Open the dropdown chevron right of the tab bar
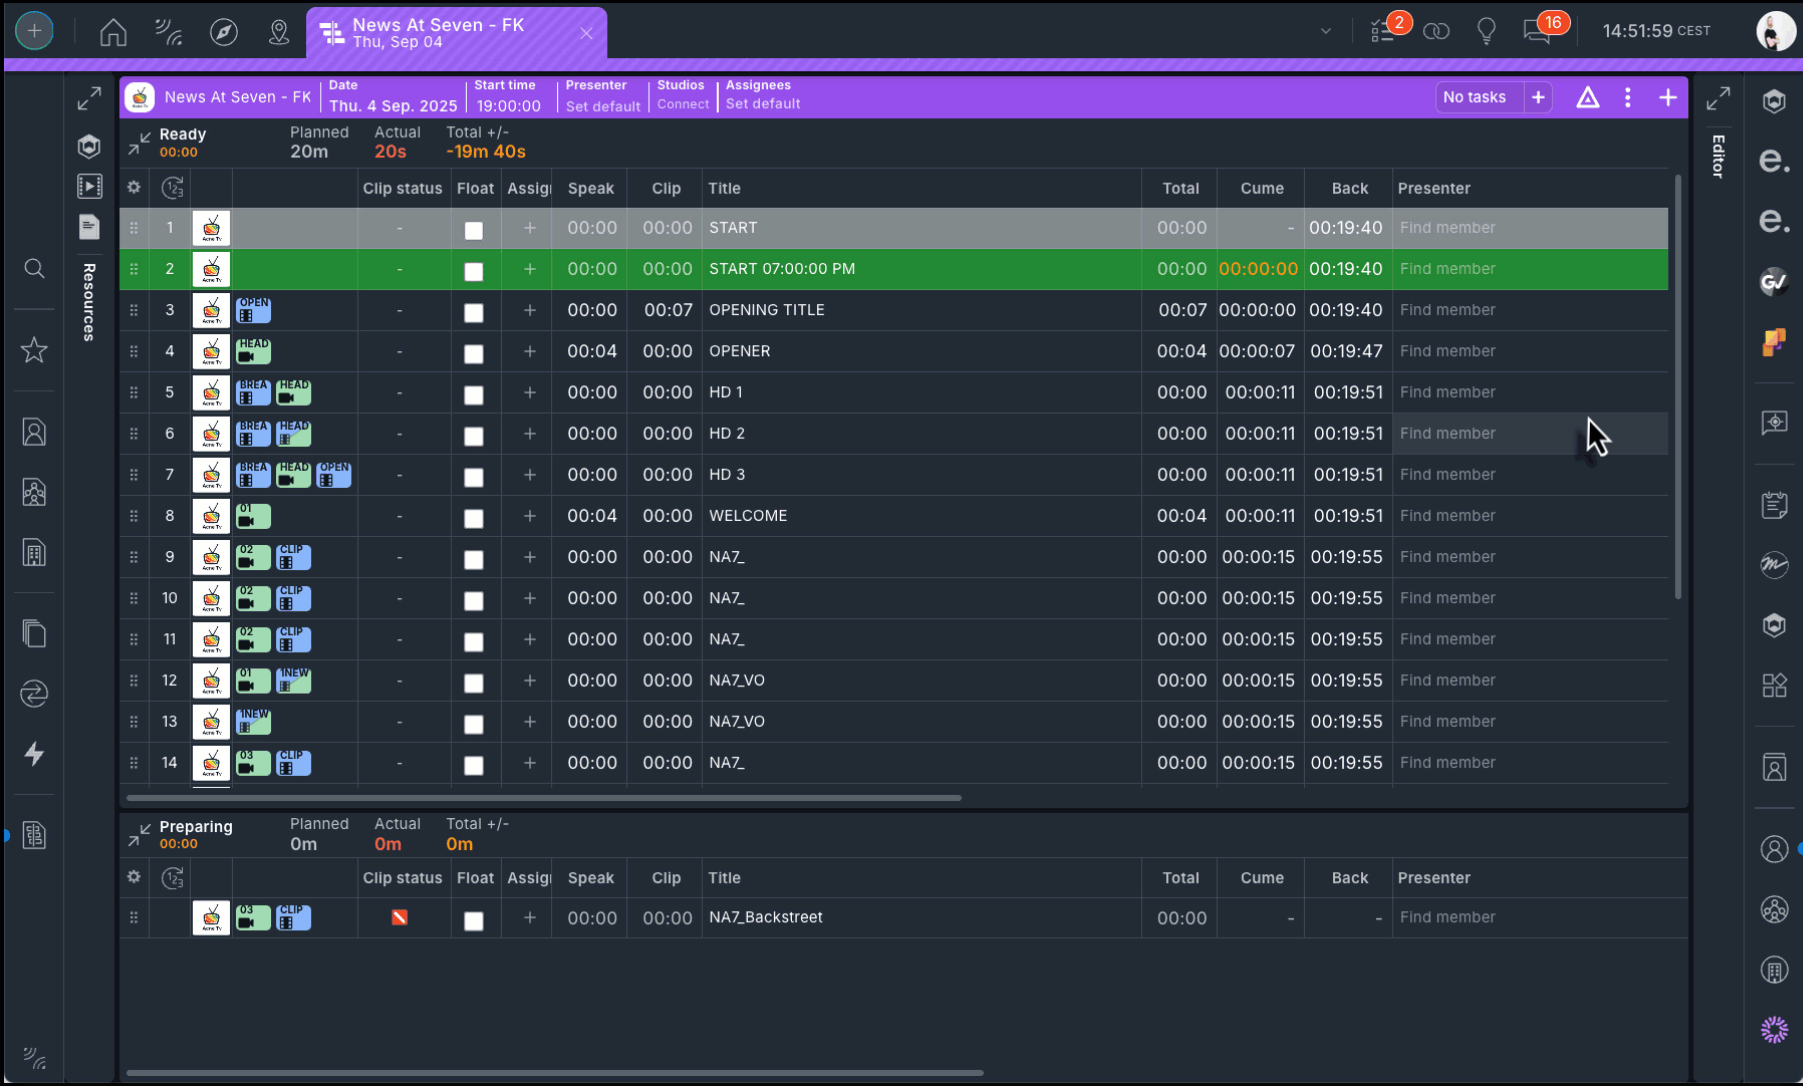This screenshot has height=1086, width=1803. [1326, 31]
